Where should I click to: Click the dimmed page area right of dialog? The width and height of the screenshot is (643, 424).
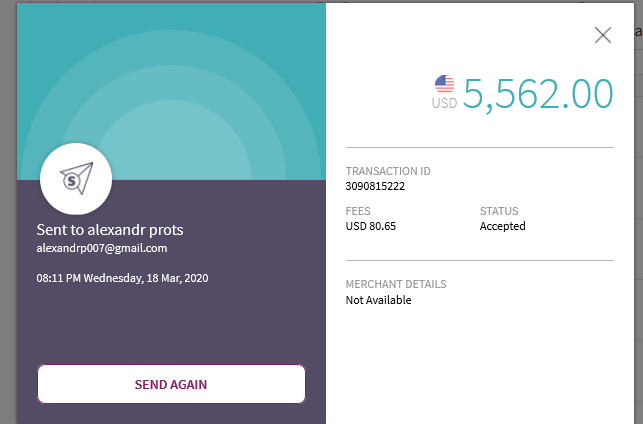pyautogui.click(x=638, y=212)
